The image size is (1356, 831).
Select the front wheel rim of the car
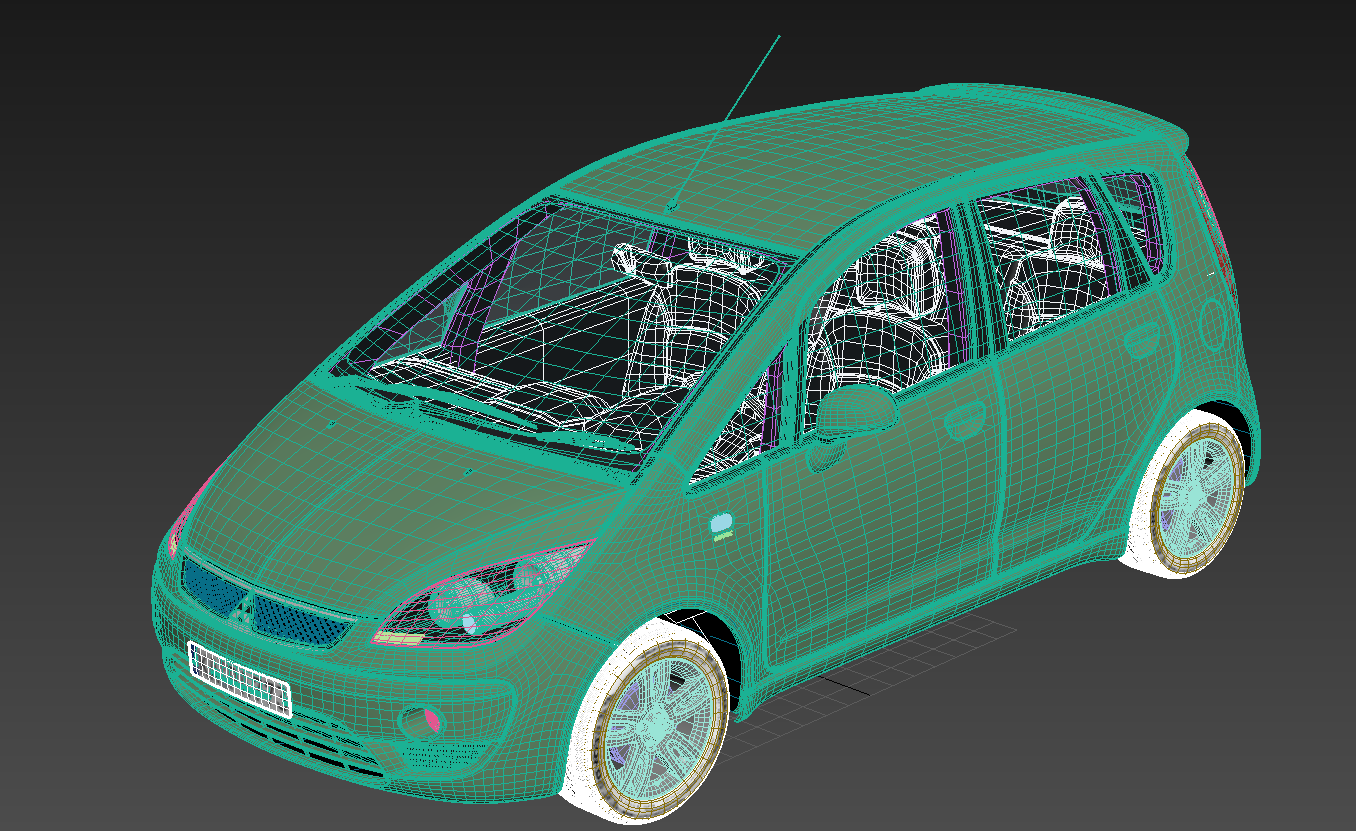(x=659, y=728)
